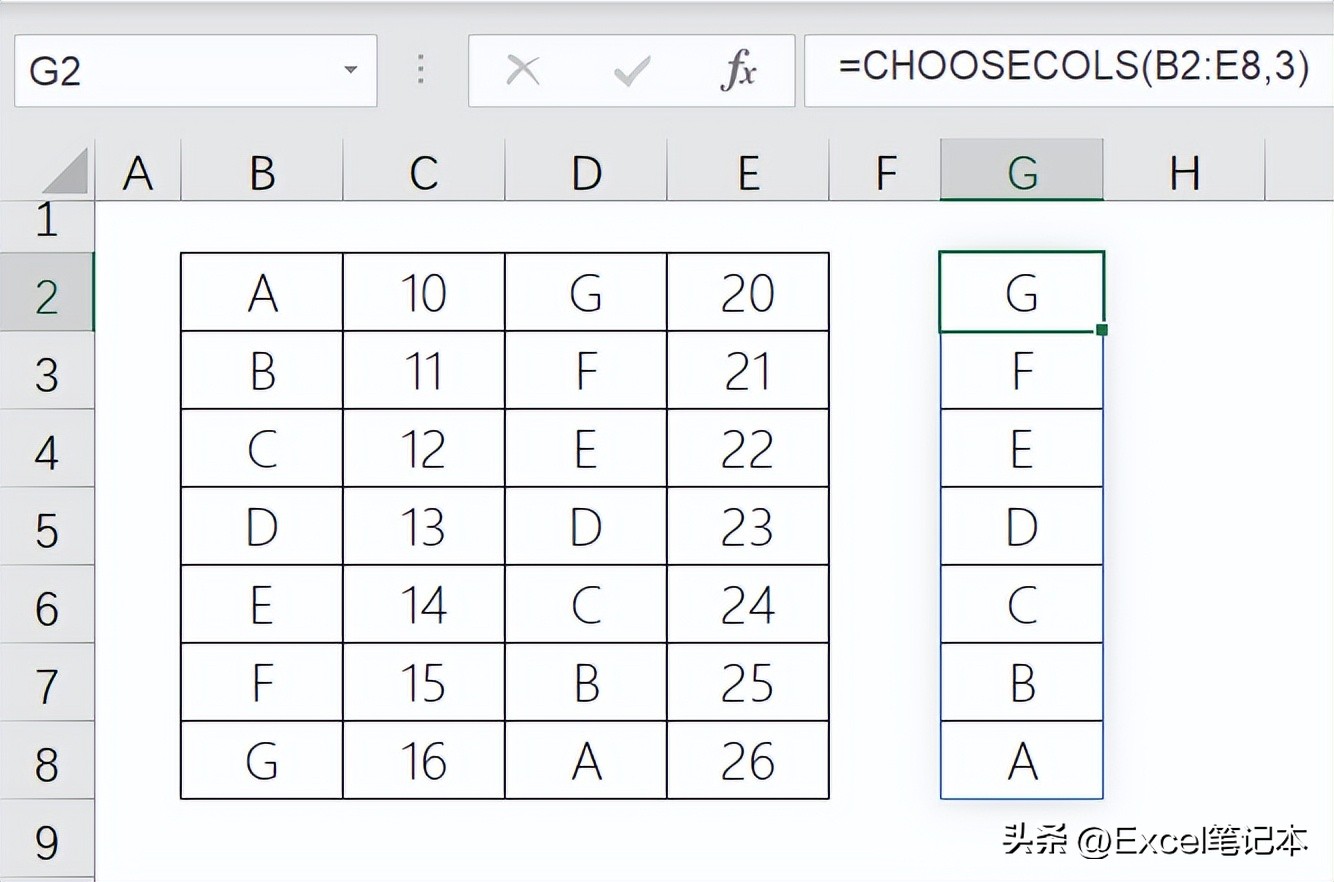Click cell D5 containing D

click(x=586, y=527)
